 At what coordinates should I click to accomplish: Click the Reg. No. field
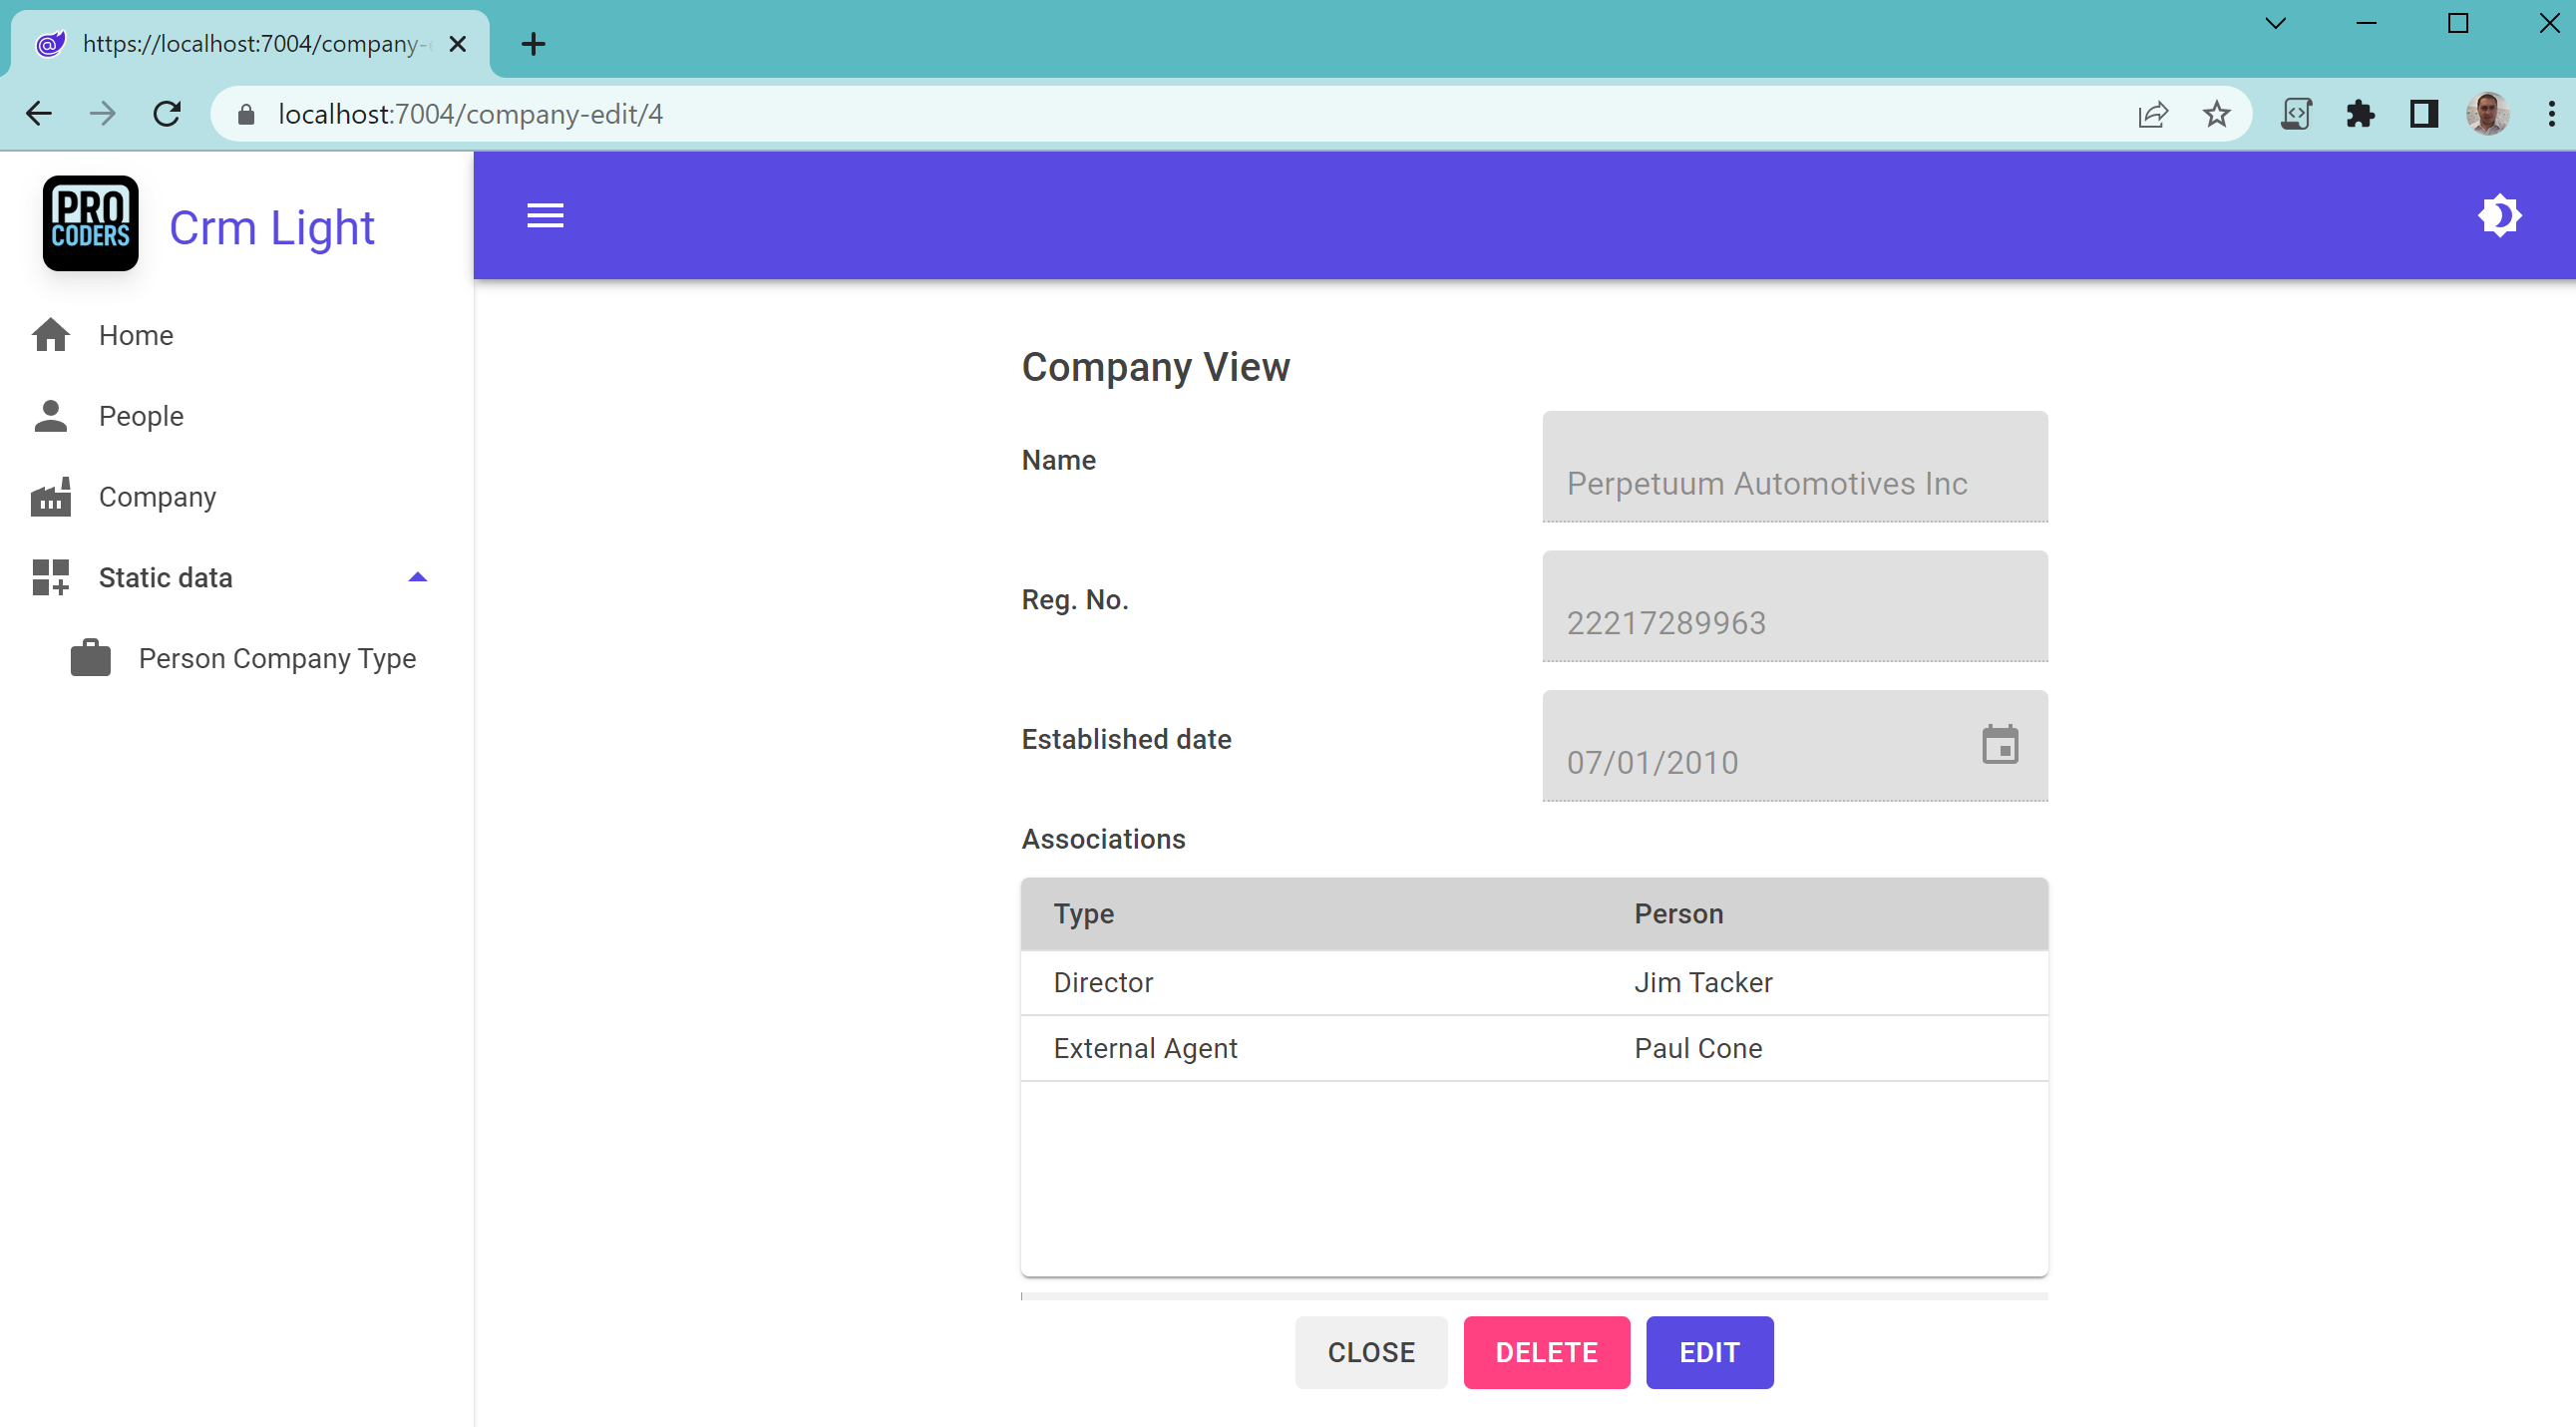pyautogui.click(x=1795, y=606)
